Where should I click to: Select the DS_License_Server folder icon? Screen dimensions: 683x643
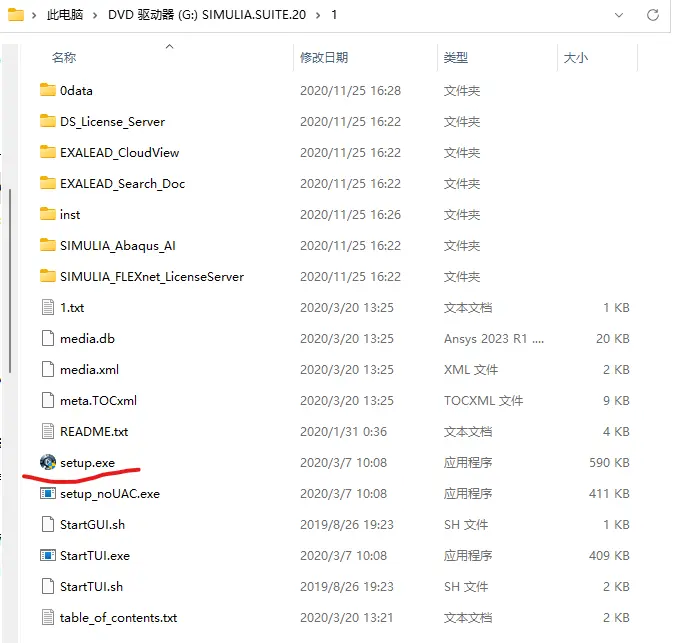pos(47,121)
